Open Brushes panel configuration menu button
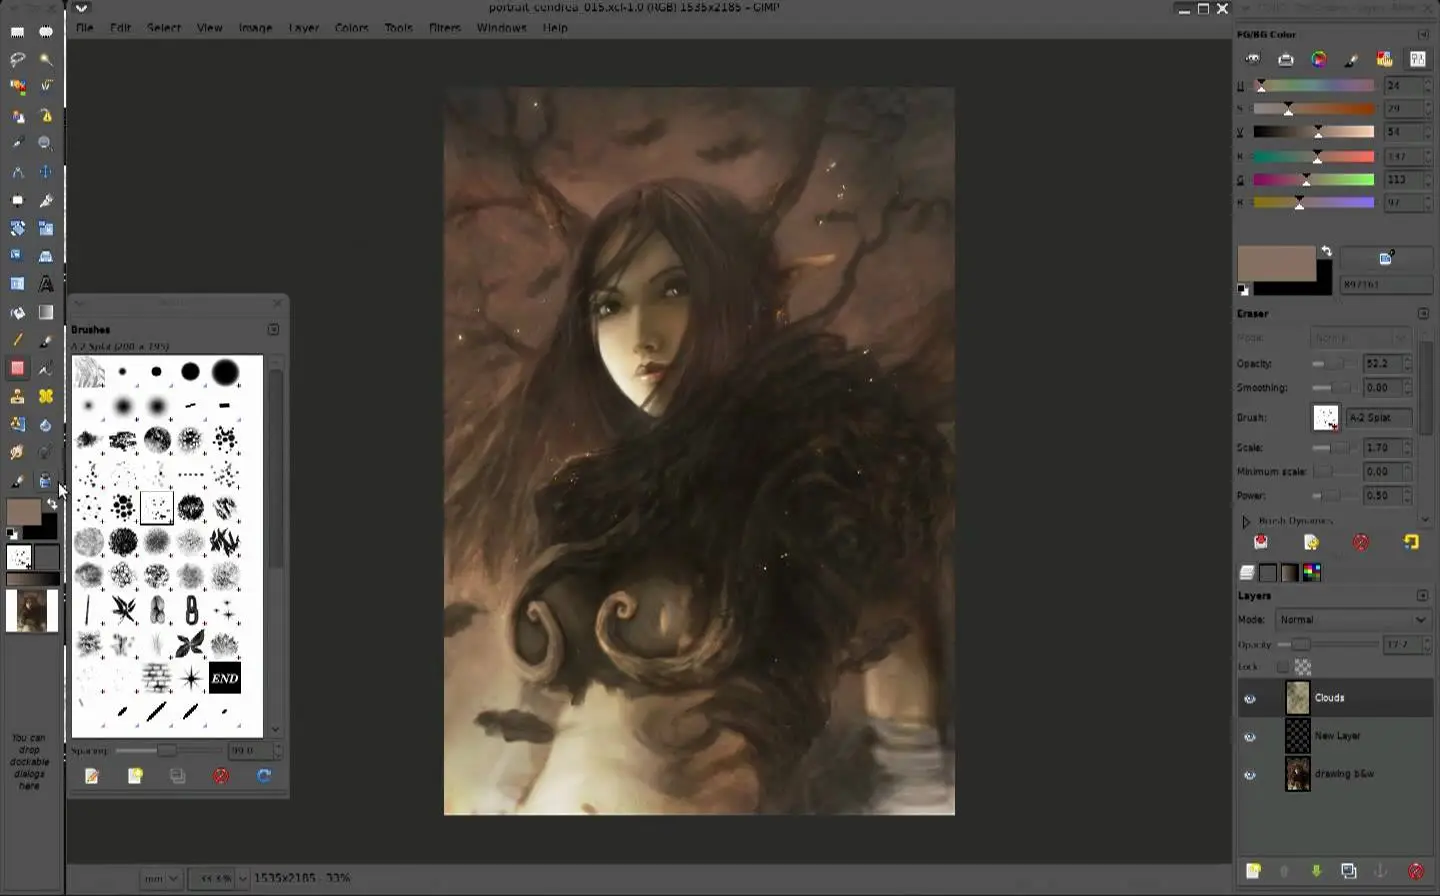Screen dimensions: 1440x896 click(x=273, y=330)
